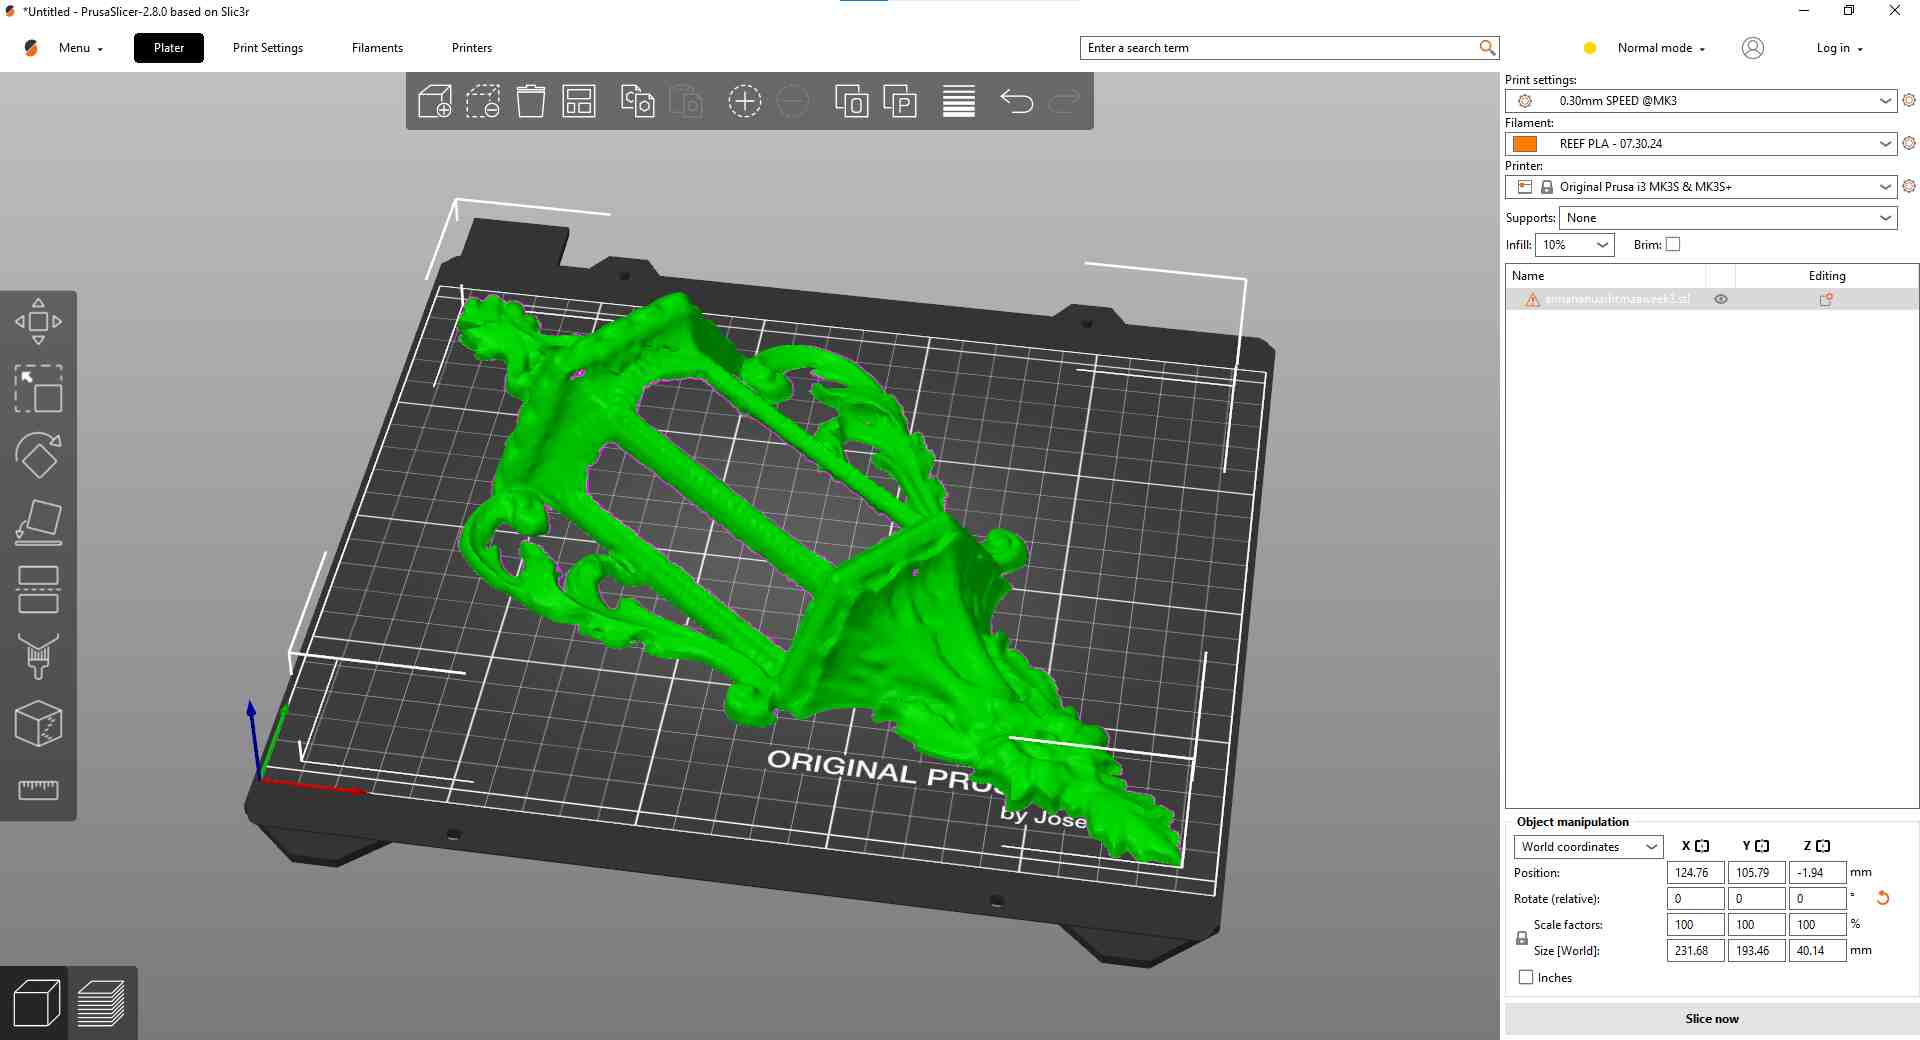Select the Paint-on supports tool
This screenshot has height=1040, width=1920.
click(38, 657)
